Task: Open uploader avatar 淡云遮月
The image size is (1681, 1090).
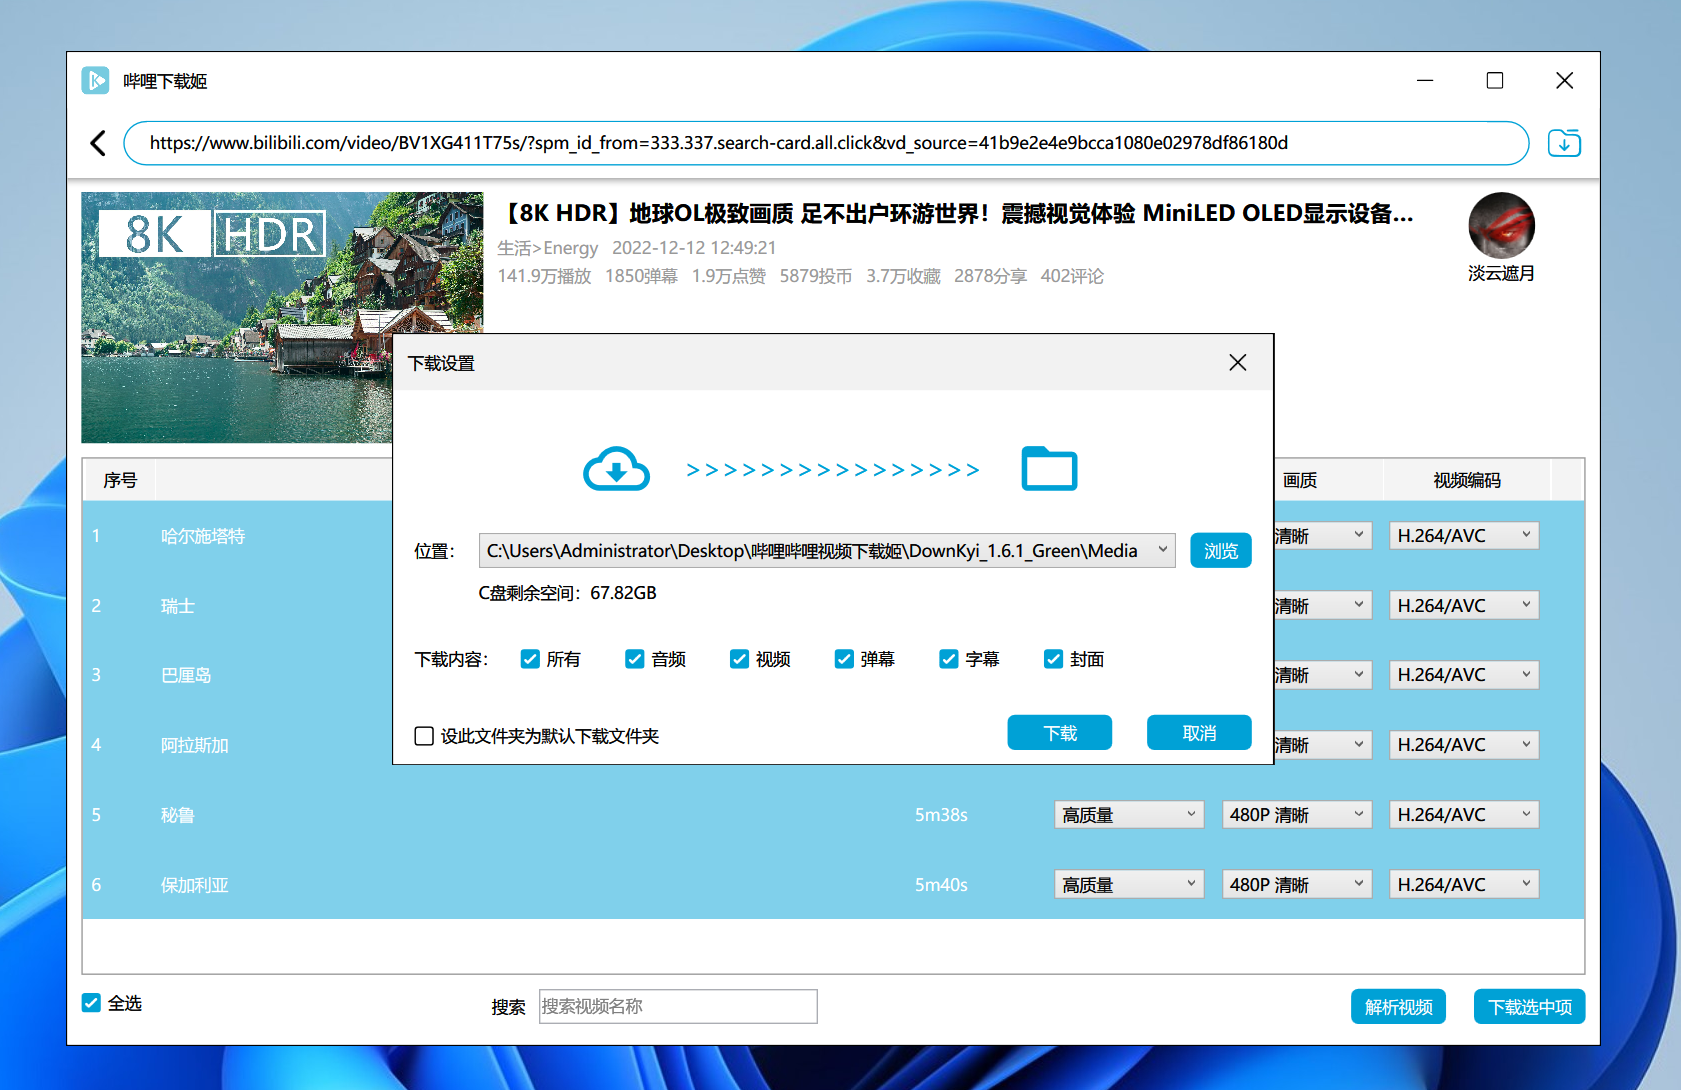Action: coord(1501,225)
